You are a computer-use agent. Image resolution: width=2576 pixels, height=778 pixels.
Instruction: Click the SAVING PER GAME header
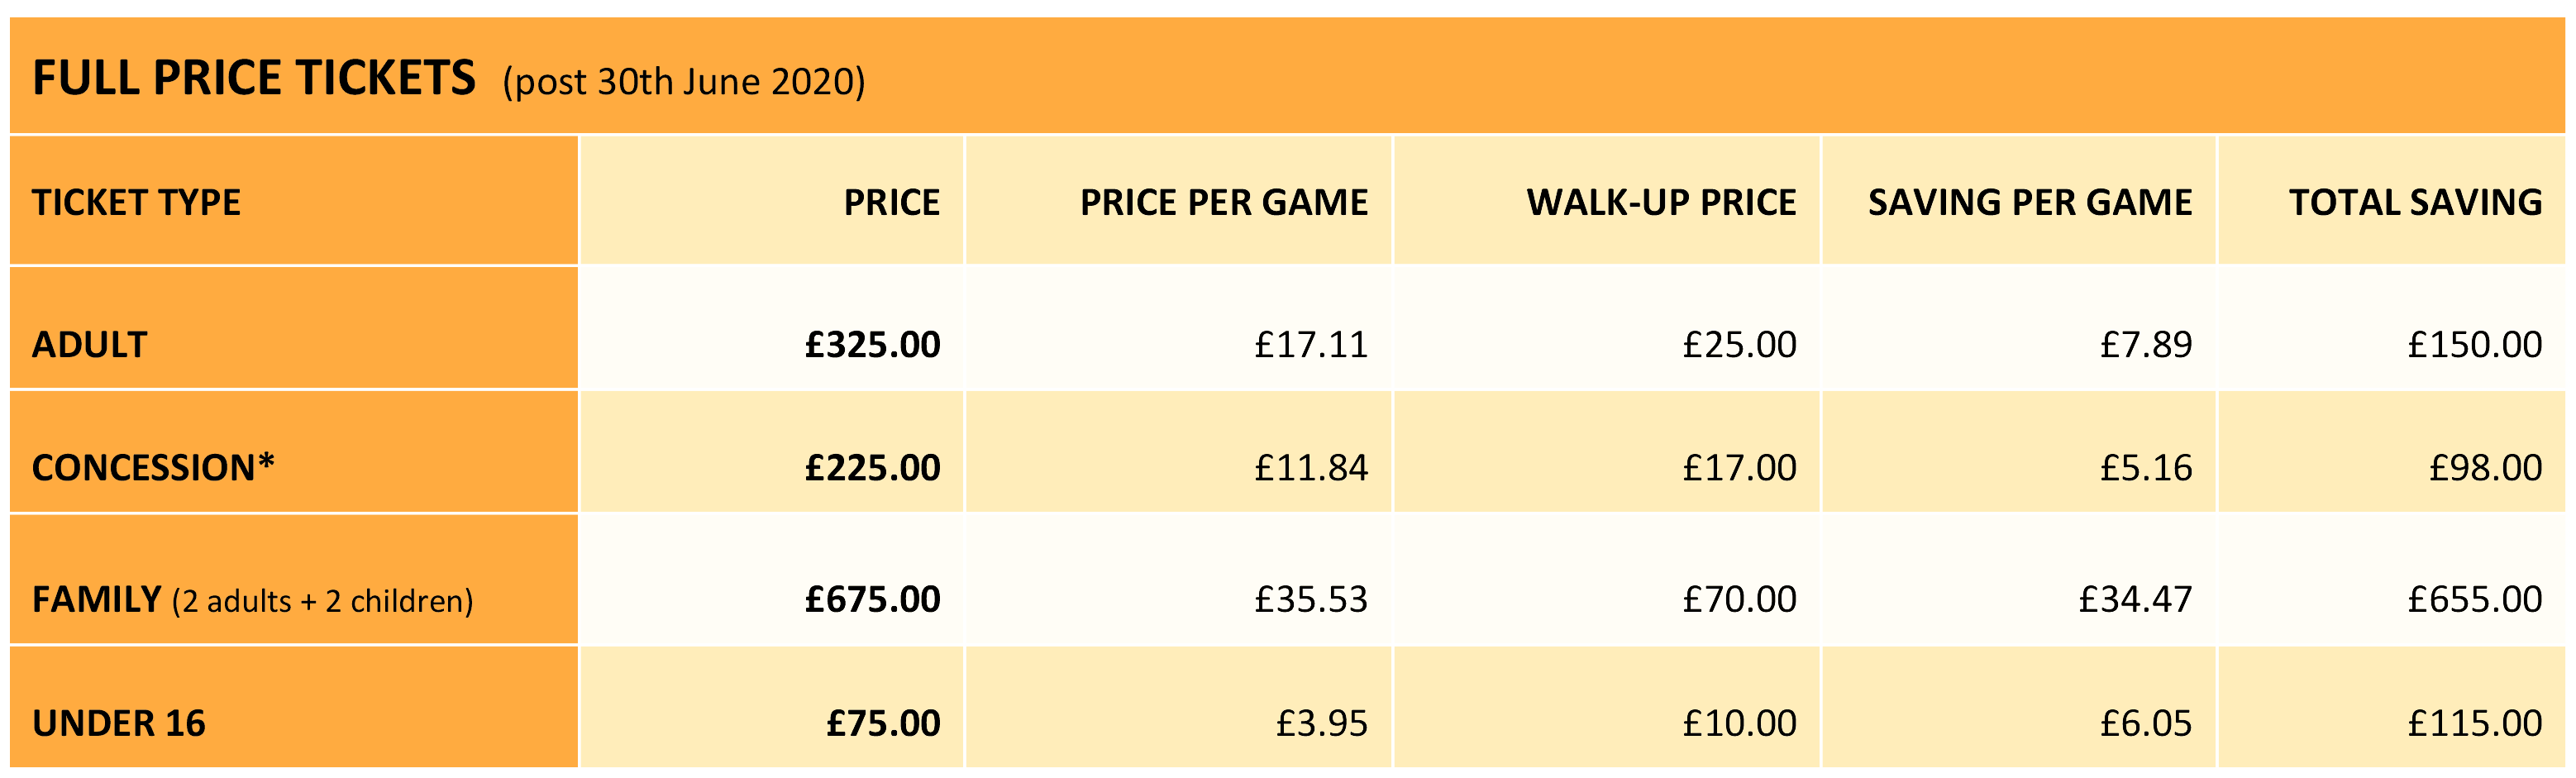(2030, 203)
